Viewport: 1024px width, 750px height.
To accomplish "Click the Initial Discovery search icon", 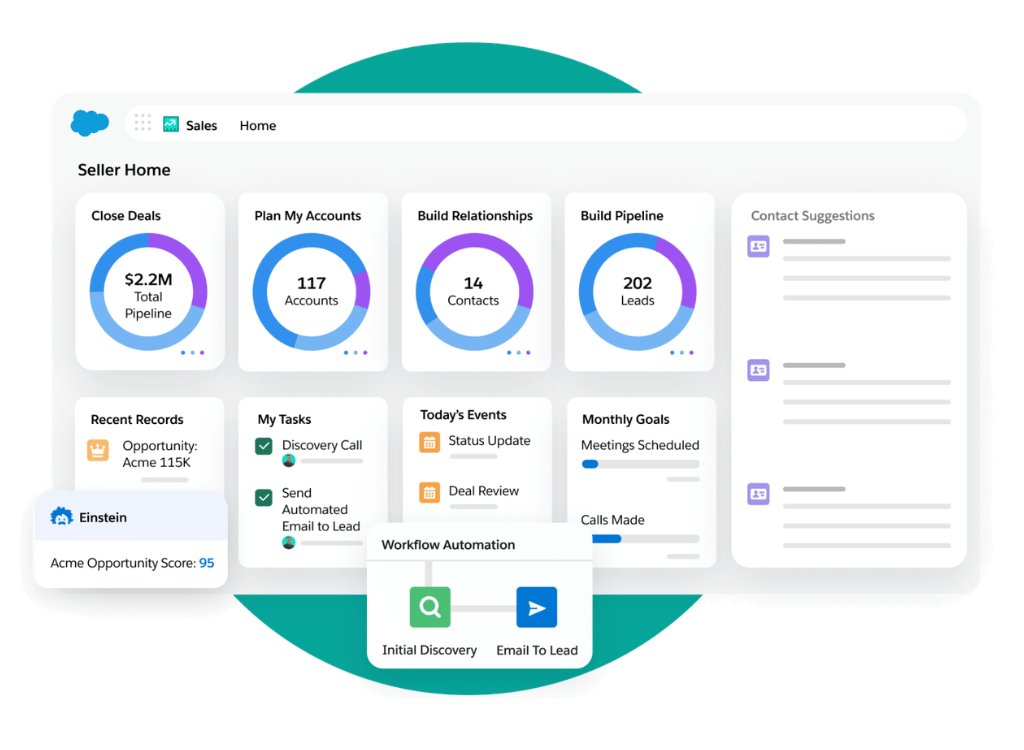I will pos(429,607).
